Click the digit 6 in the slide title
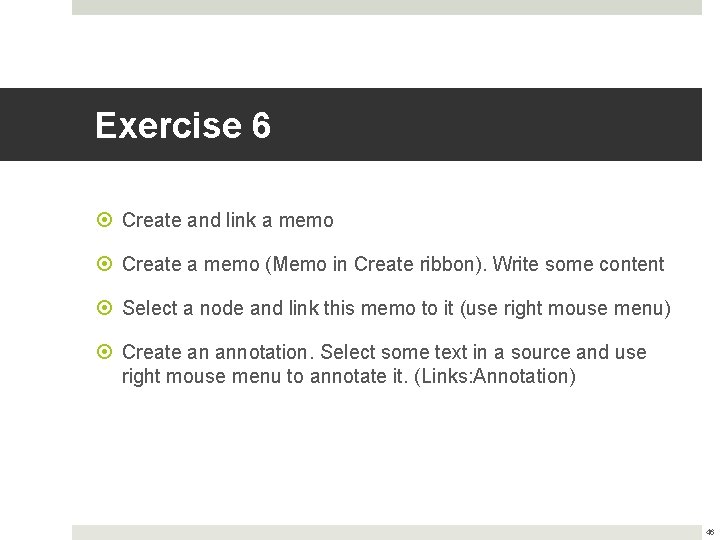Viewport: 720px width, 540px height. point(261,125)
